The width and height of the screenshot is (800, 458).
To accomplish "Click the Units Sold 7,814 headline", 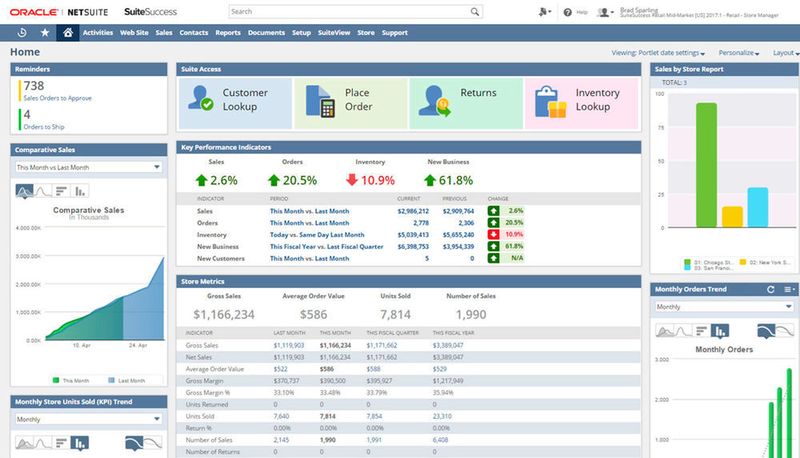I will click(x=395, y=315).
